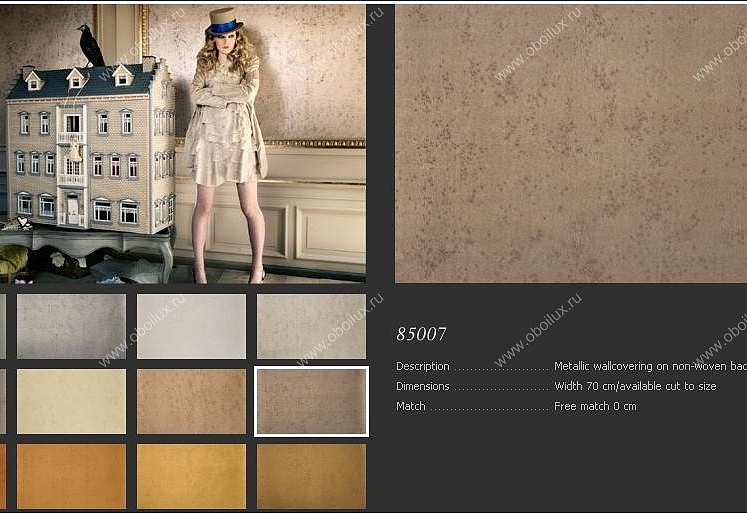747x516 pixels.
Task: Open the room scene photo with dollhouse
Action: pos(183,144)
